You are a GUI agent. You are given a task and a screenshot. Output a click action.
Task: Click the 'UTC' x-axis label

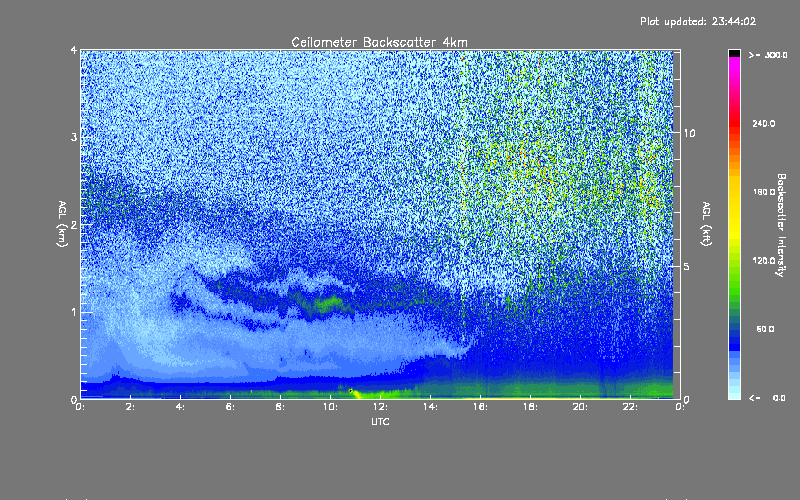pyautogui.click(x=380, y=421)
